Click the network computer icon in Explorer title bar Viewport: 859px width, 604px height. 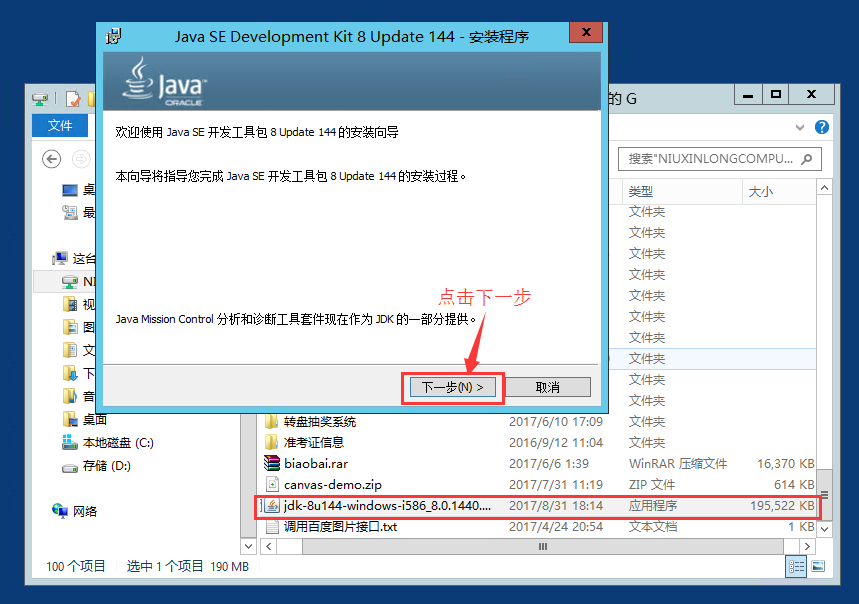(40, 99)
